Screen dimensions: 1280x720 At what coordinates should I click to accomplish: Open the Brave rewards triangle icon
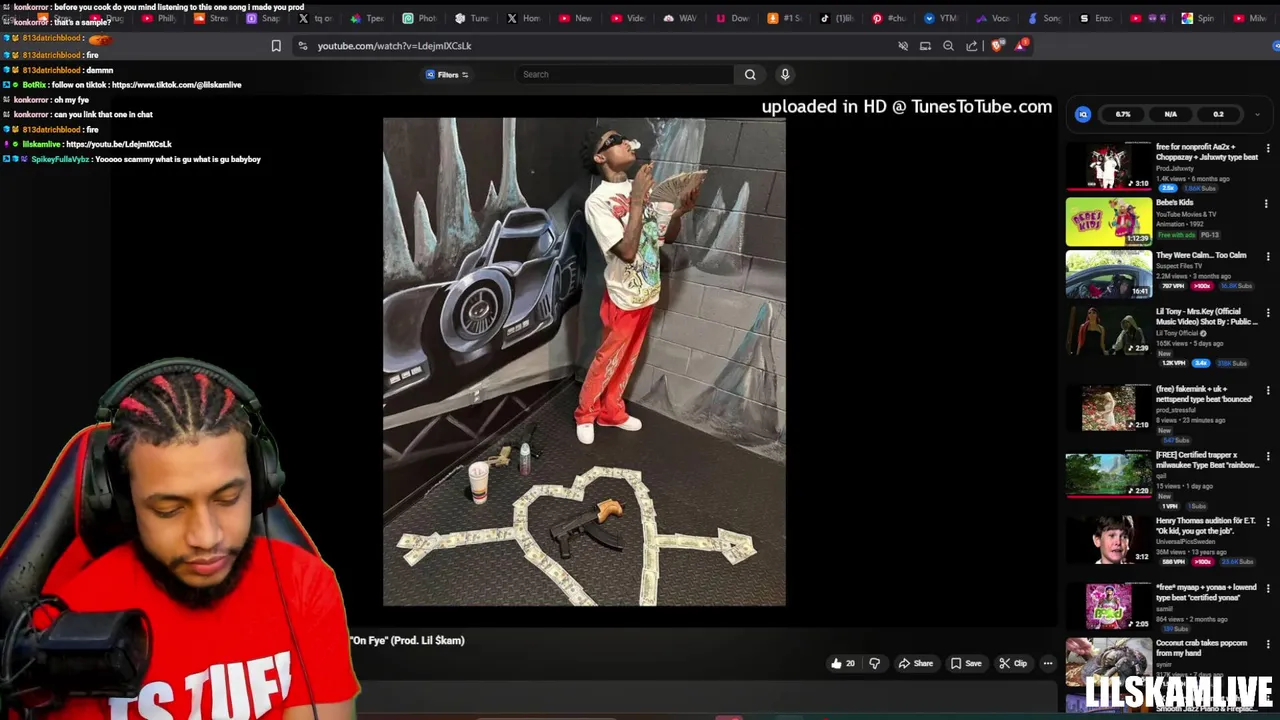point(1021,45)
